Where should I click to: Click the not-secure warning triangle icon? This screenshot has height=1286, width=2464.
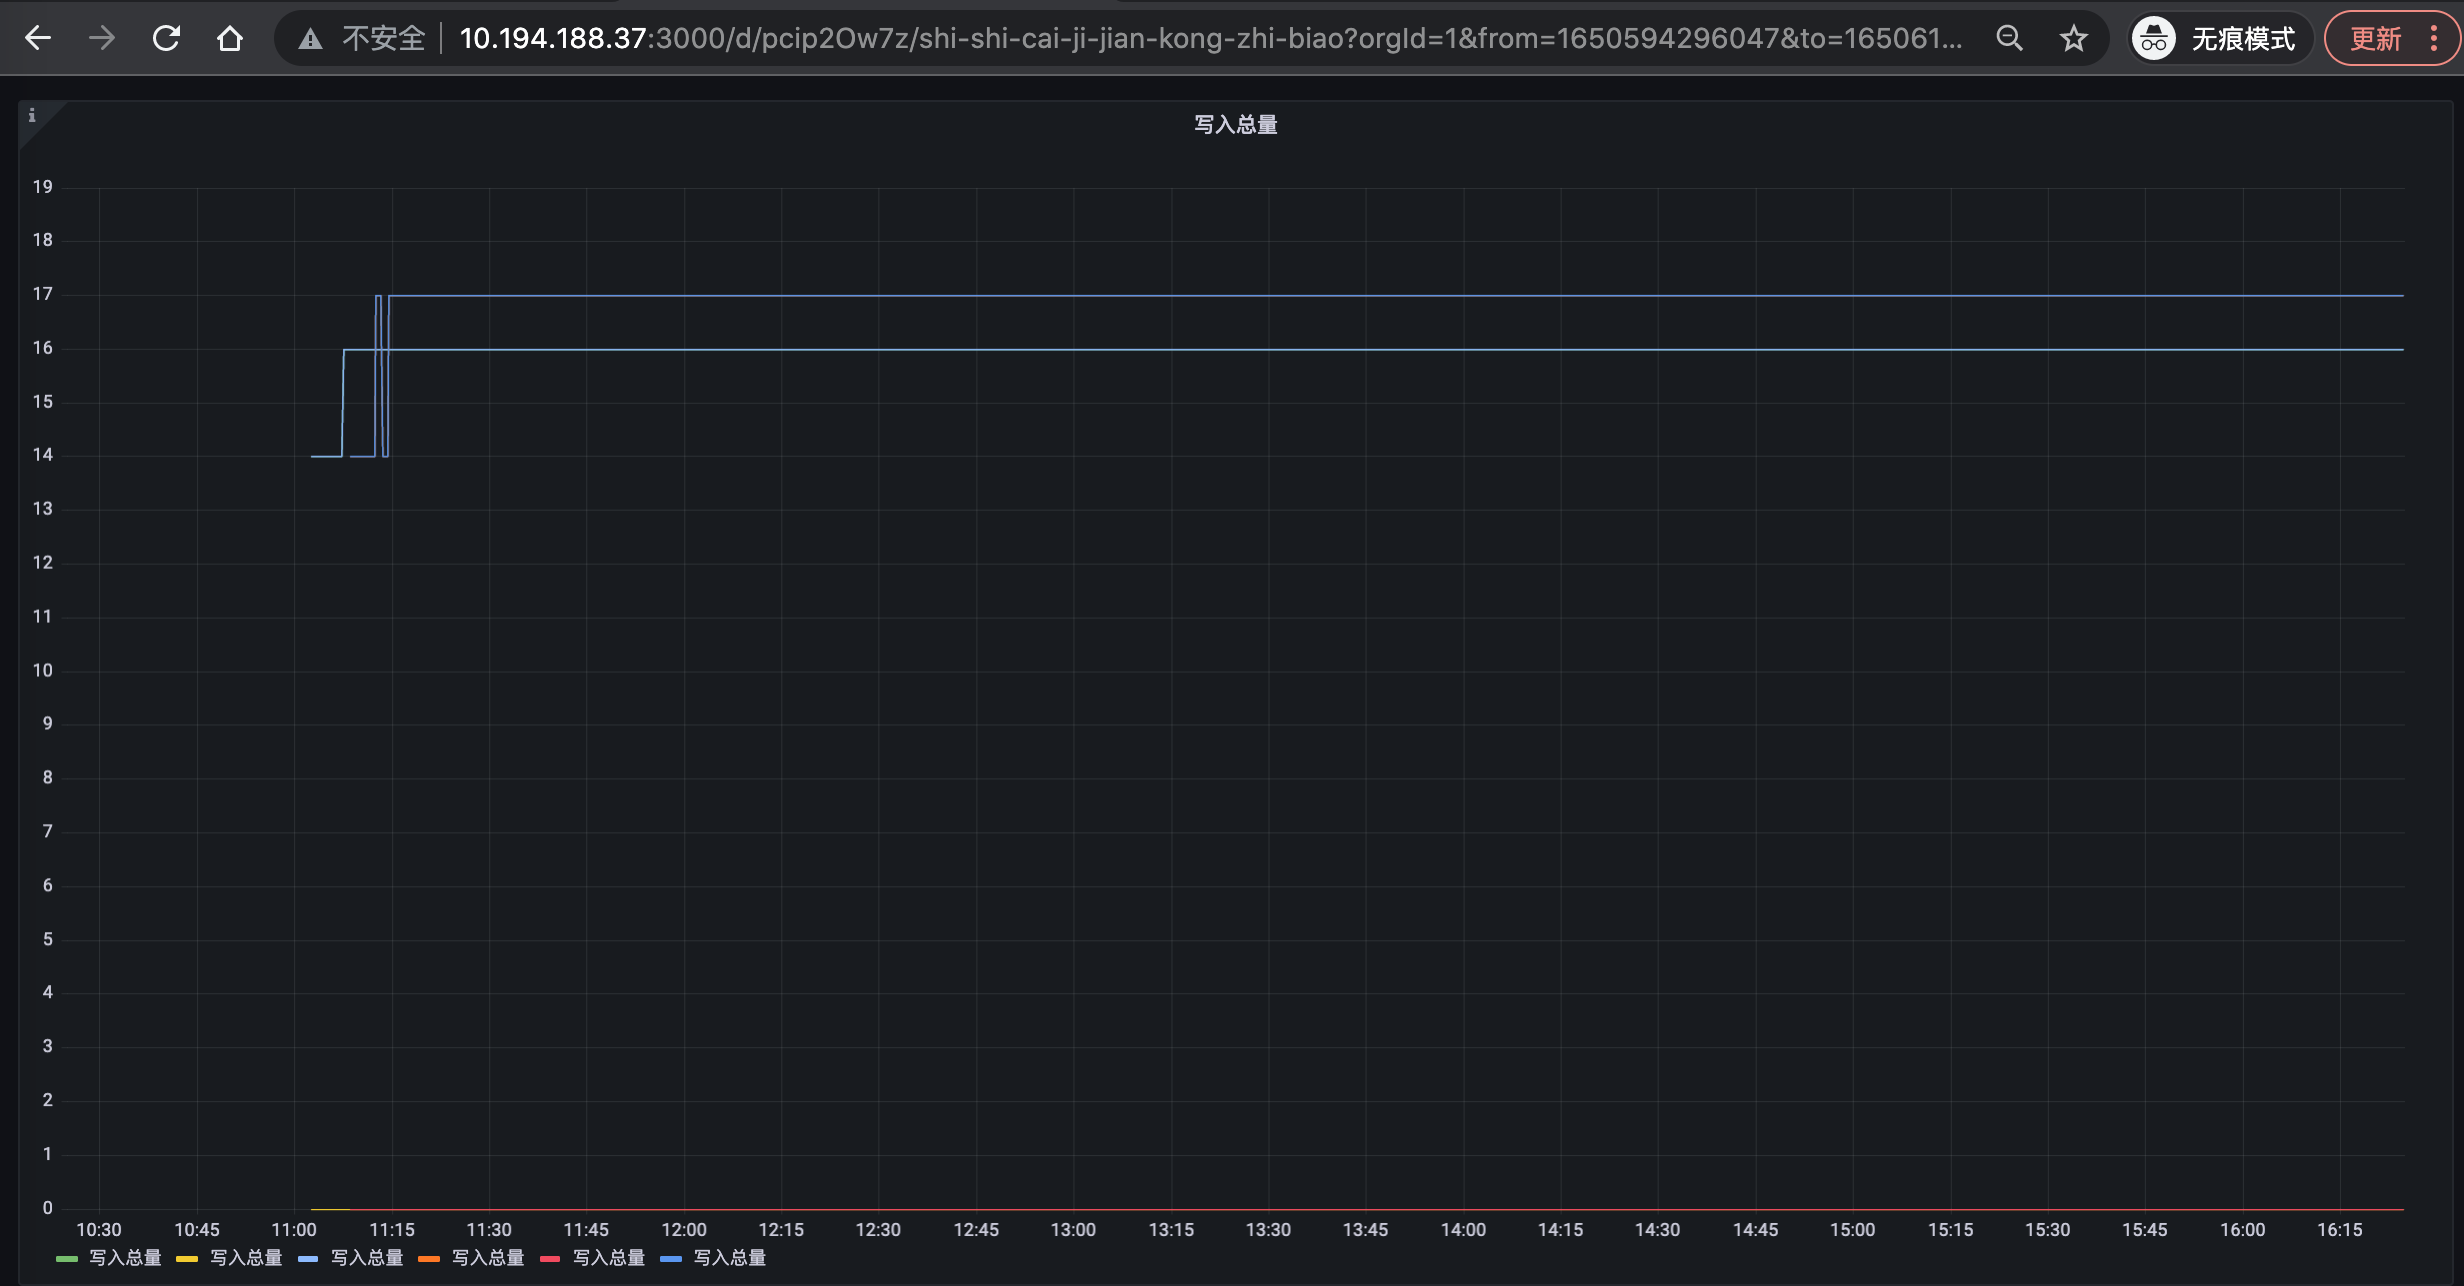310,39
